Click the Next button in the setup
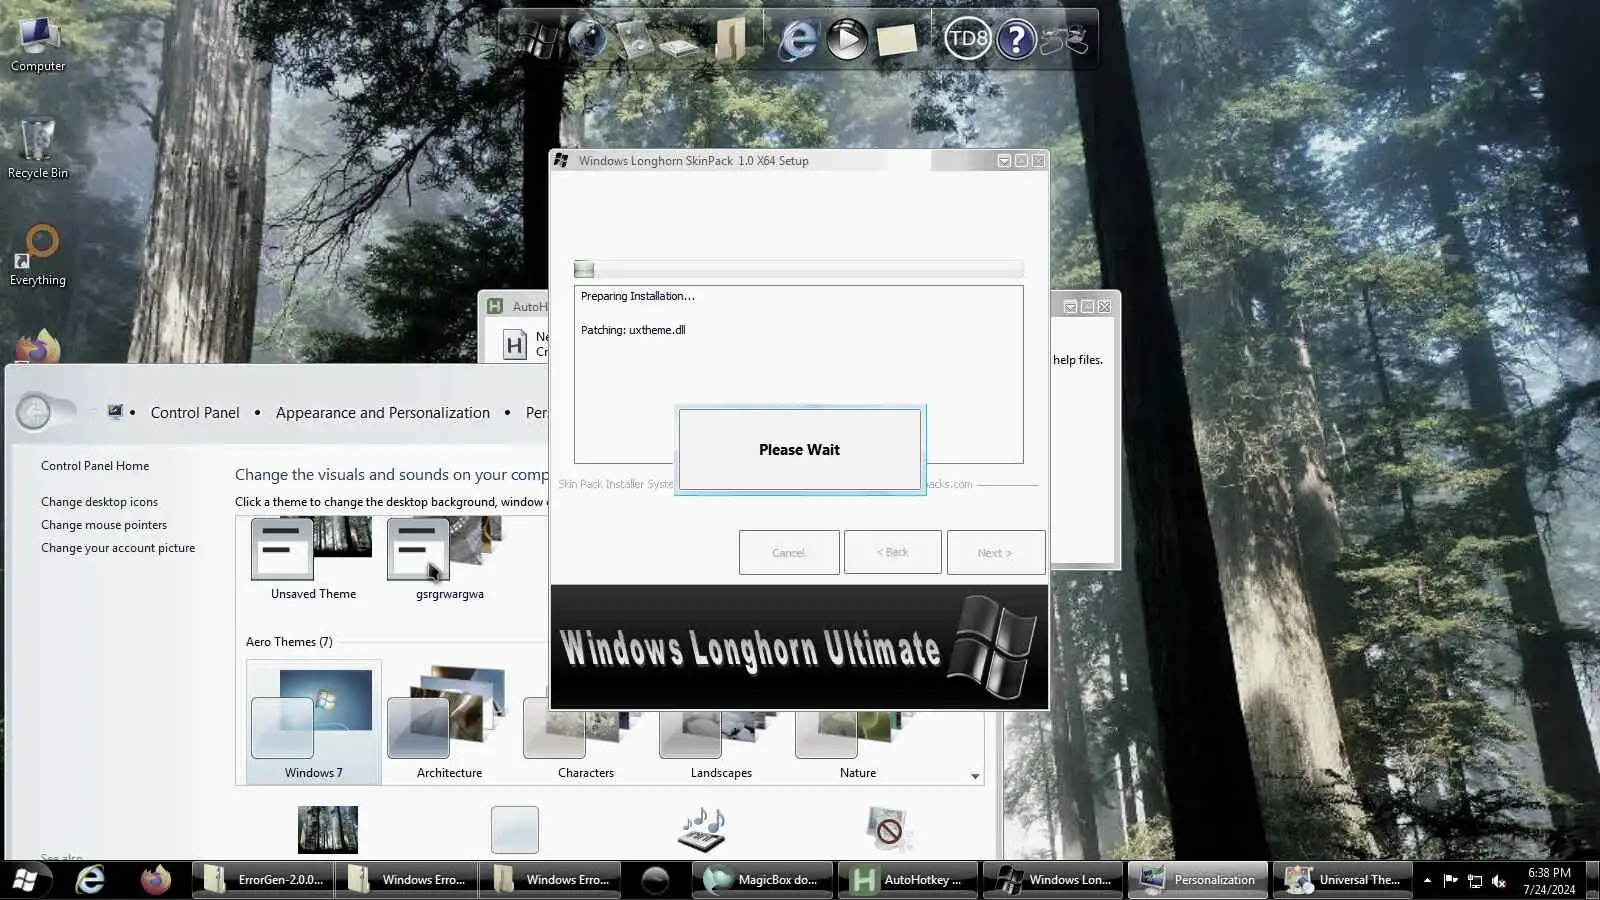 point(996,552)
